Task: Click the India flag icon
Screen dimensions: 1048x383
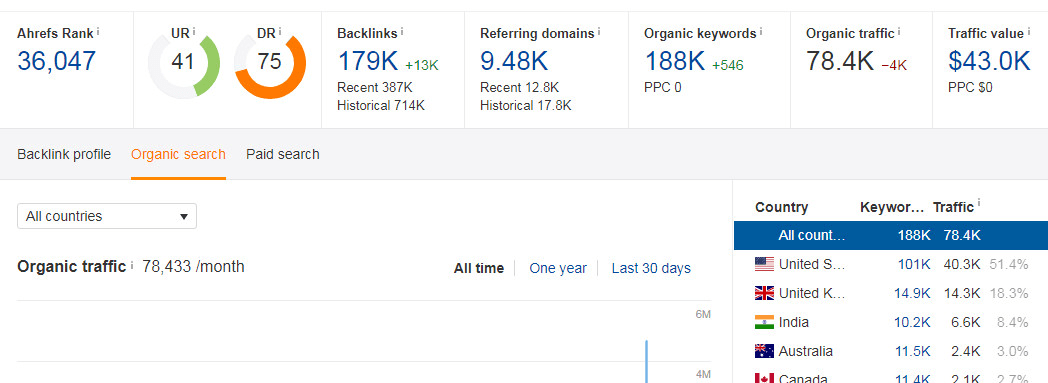Action: tap(764, 322)
